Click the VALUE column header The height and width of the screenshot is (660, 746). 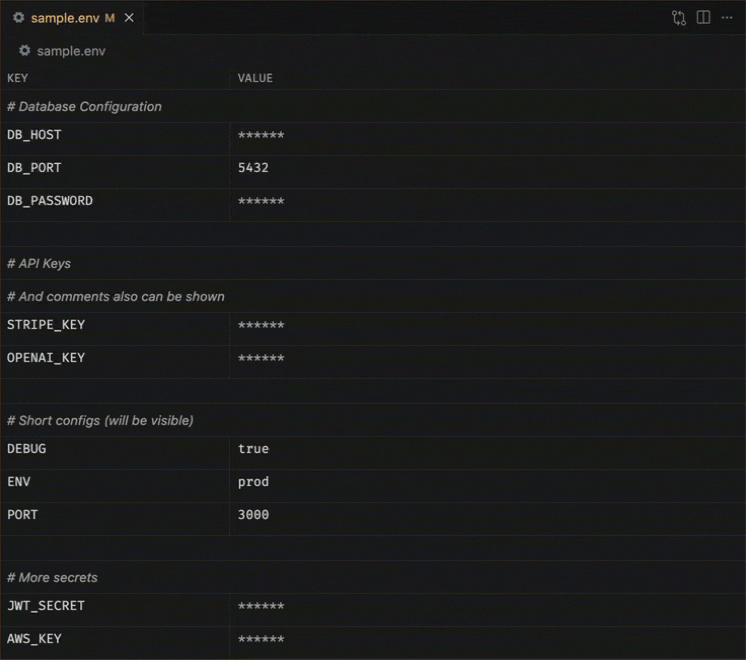(x=255, y=78)
